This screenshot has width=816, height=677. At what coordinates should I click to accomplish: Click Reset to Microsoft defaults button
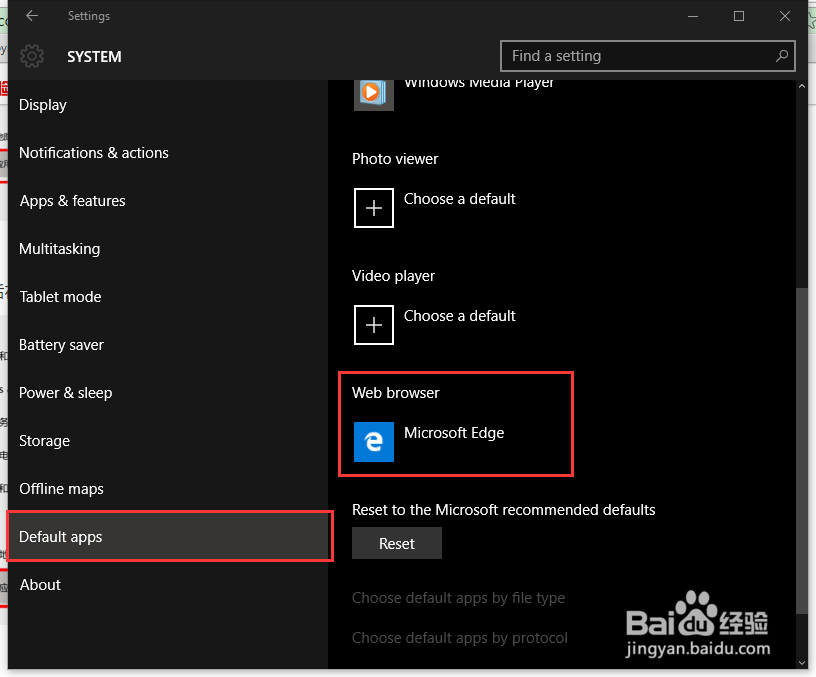pyautogui.click(x=397, y=543)
